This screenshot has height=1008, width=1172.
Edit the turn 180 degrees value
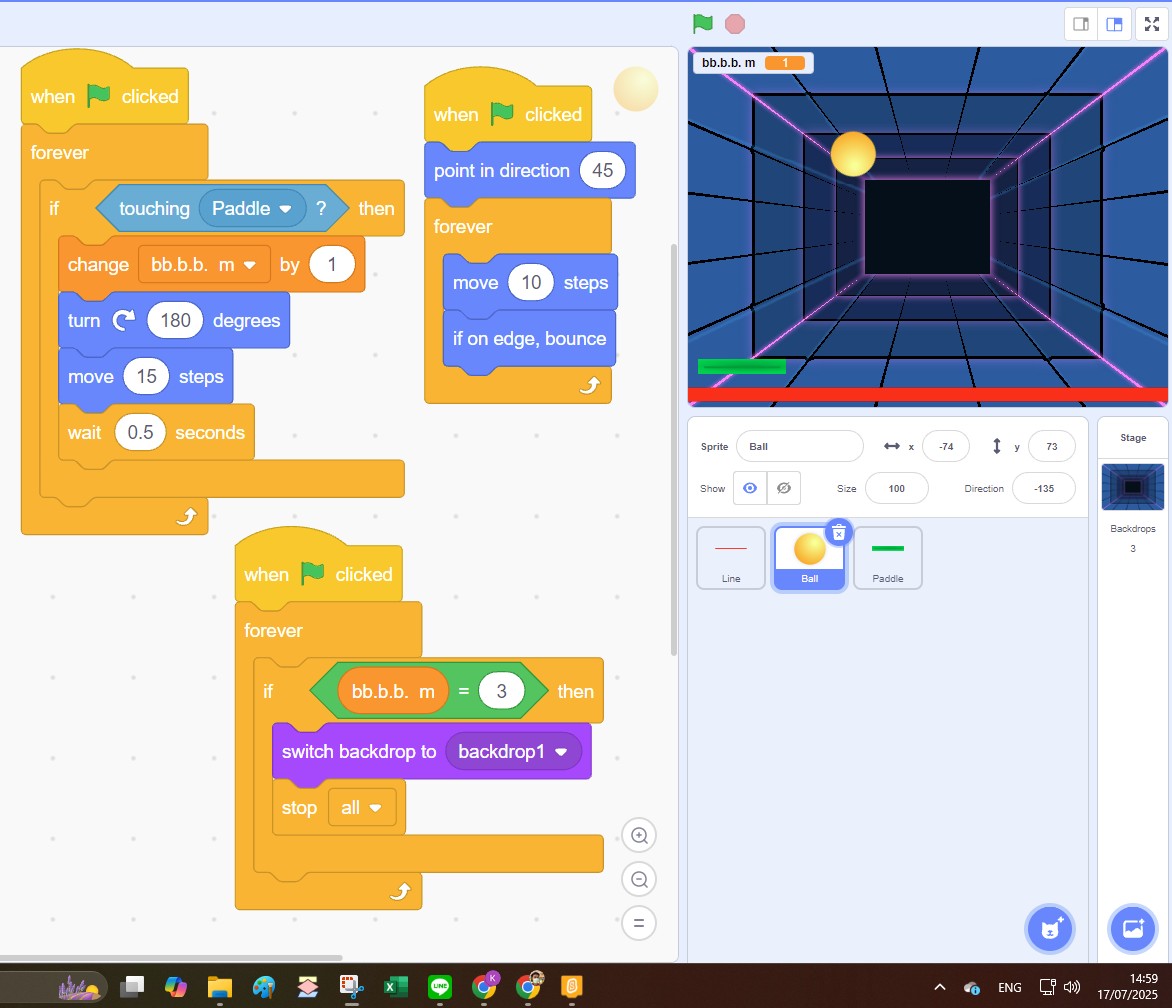[x=176, y=321]
